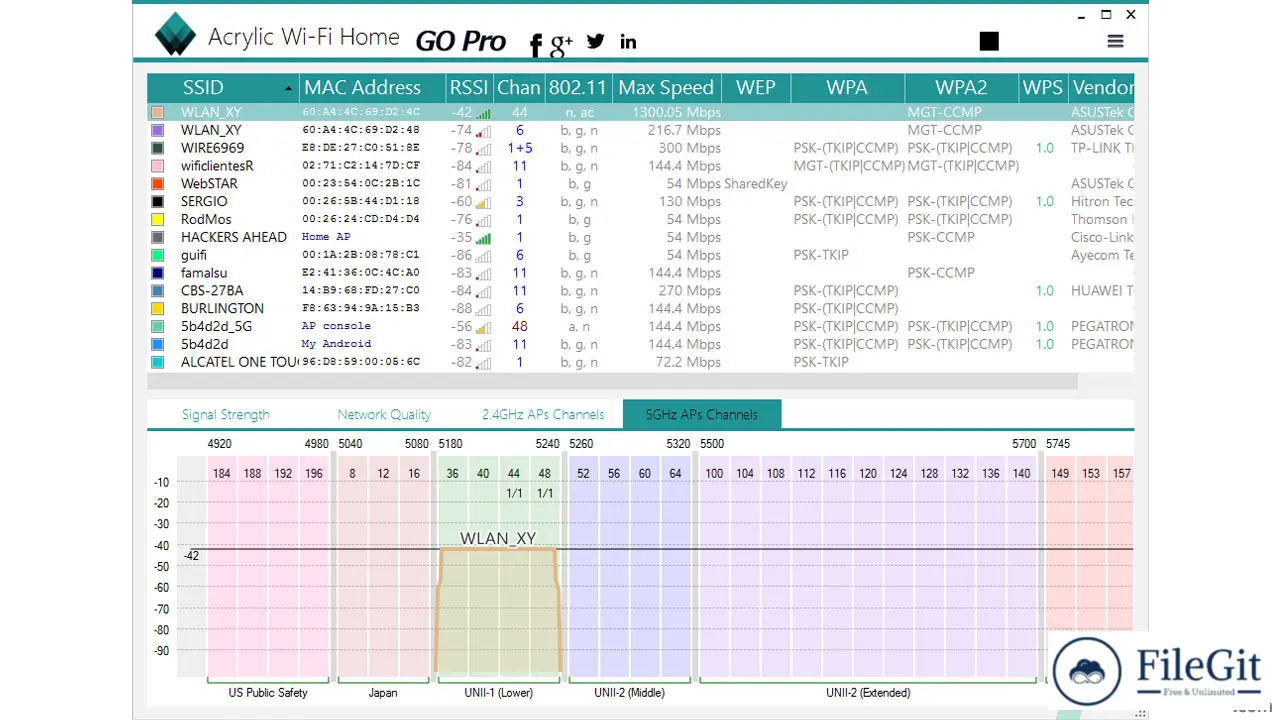Click the yellow RodMos color swatch
The image size is (1280, 720).
tap(158, 219)
